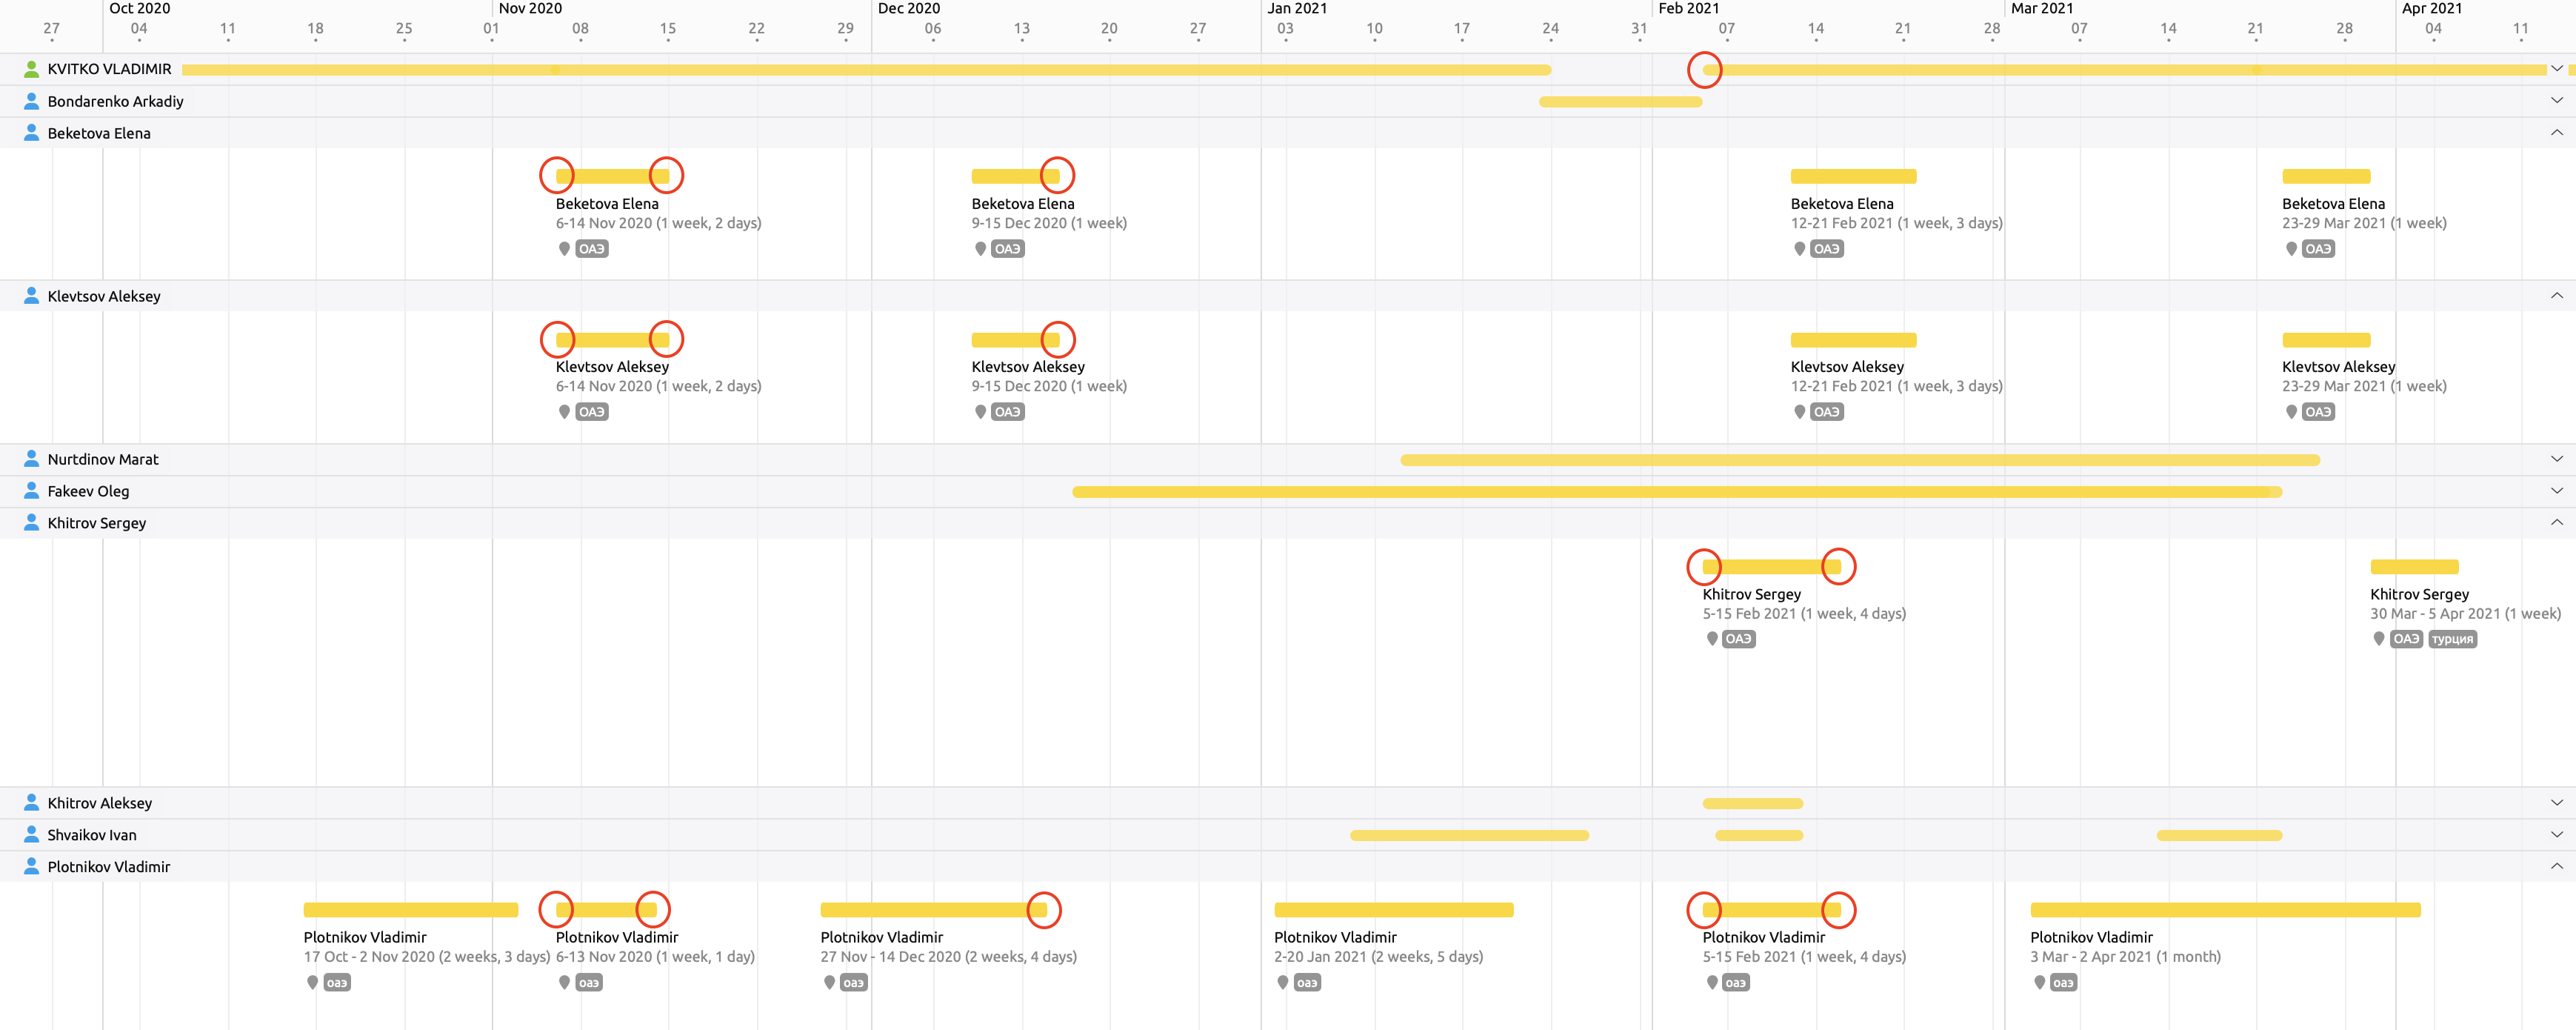Click ОАЭ tag under Klevtsov 9-15 Dec 2020
The image size is (2576, 1030).
pos(1008,412)
